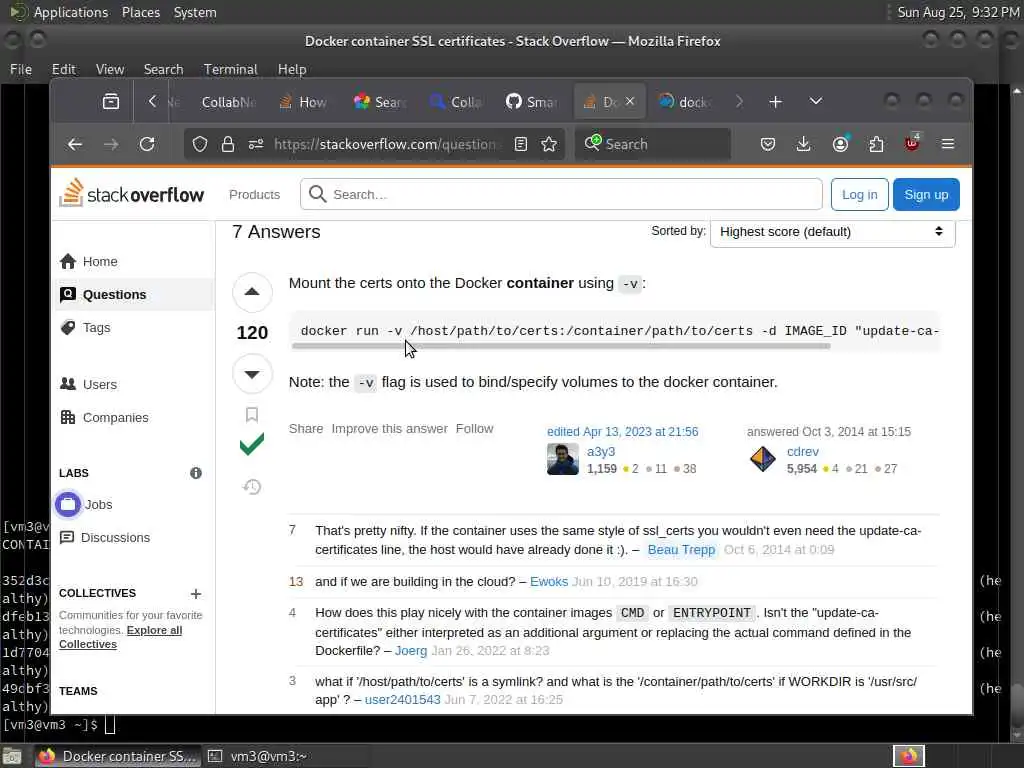Share the accepted answer
Viewport: 1024px width, 768px height.
click(306, 429)
